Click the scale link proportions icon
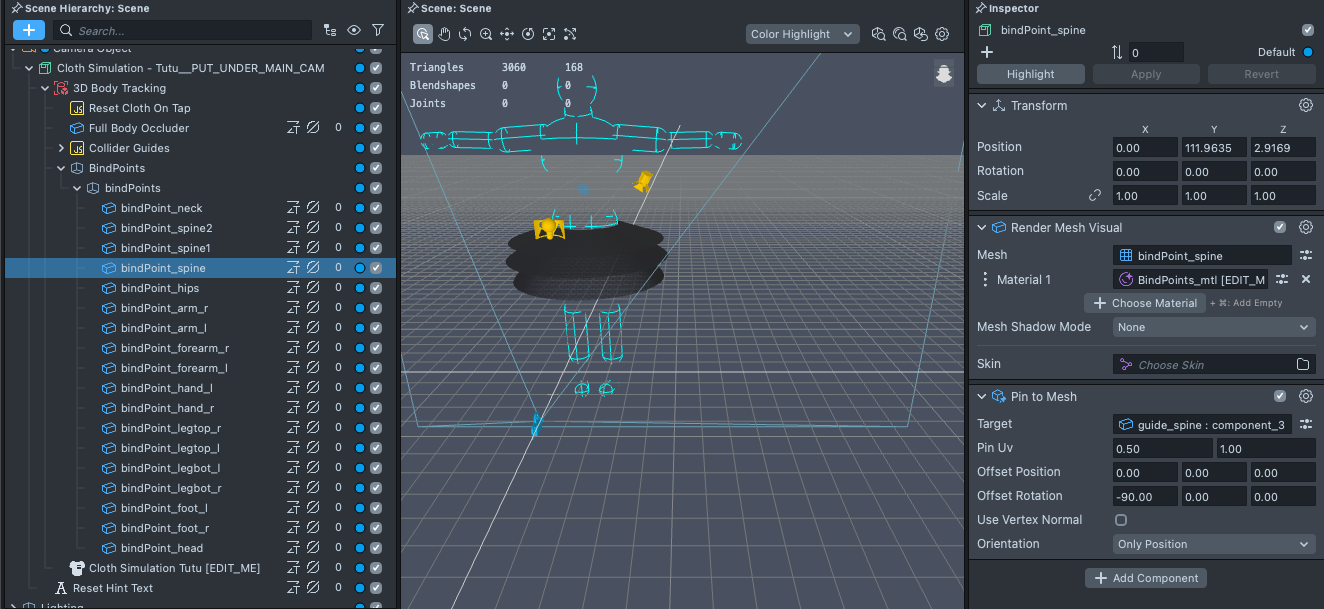Image resolution: width=1324 pixels, height=609 pixels. click(1095, 196)
